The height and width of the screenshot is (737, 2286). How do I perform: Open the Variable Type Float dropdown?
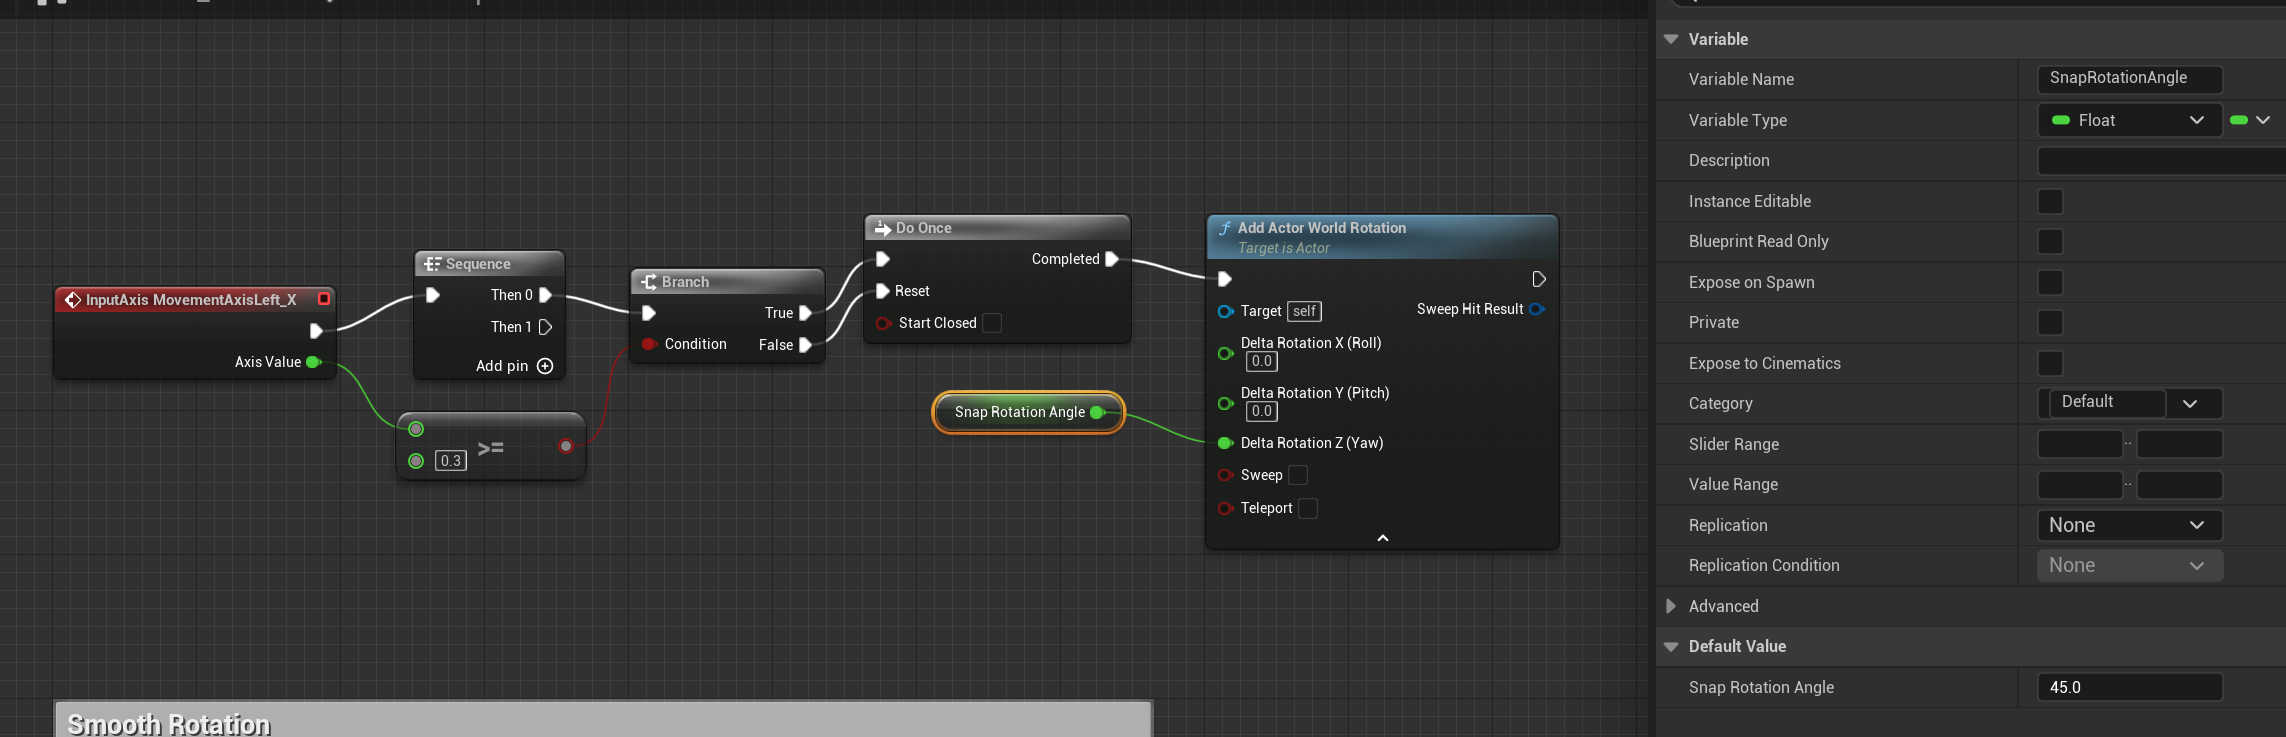pyautogui.click(x=2128, y=120)
